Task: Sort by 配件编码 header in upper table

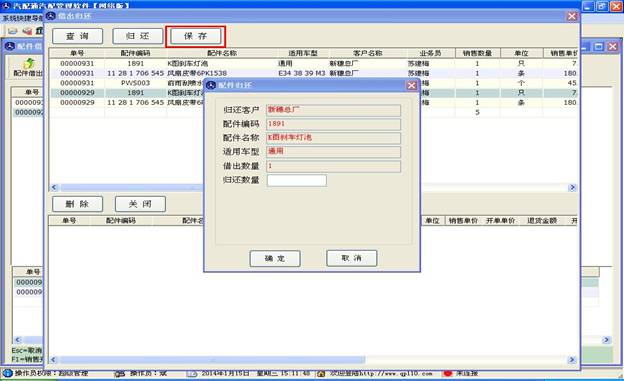Action: tap(135, 53)
